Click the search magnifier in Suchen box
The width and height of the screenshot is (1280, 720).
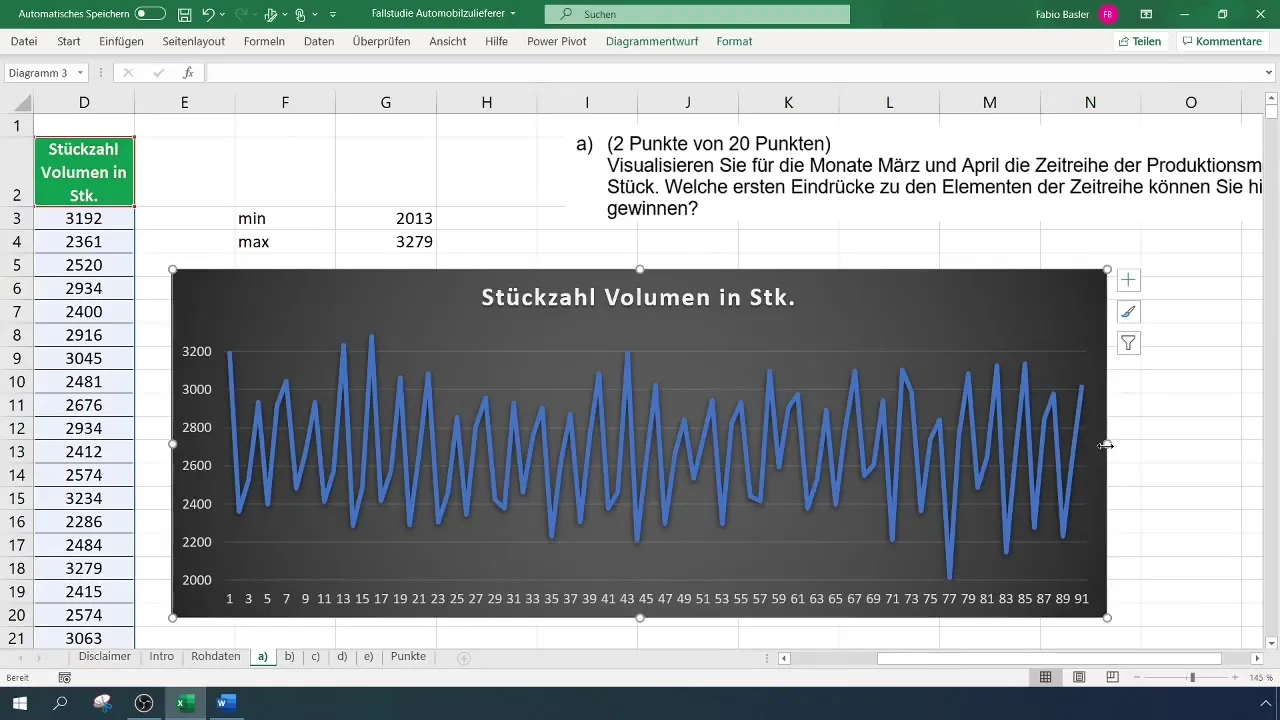point(567,15)
